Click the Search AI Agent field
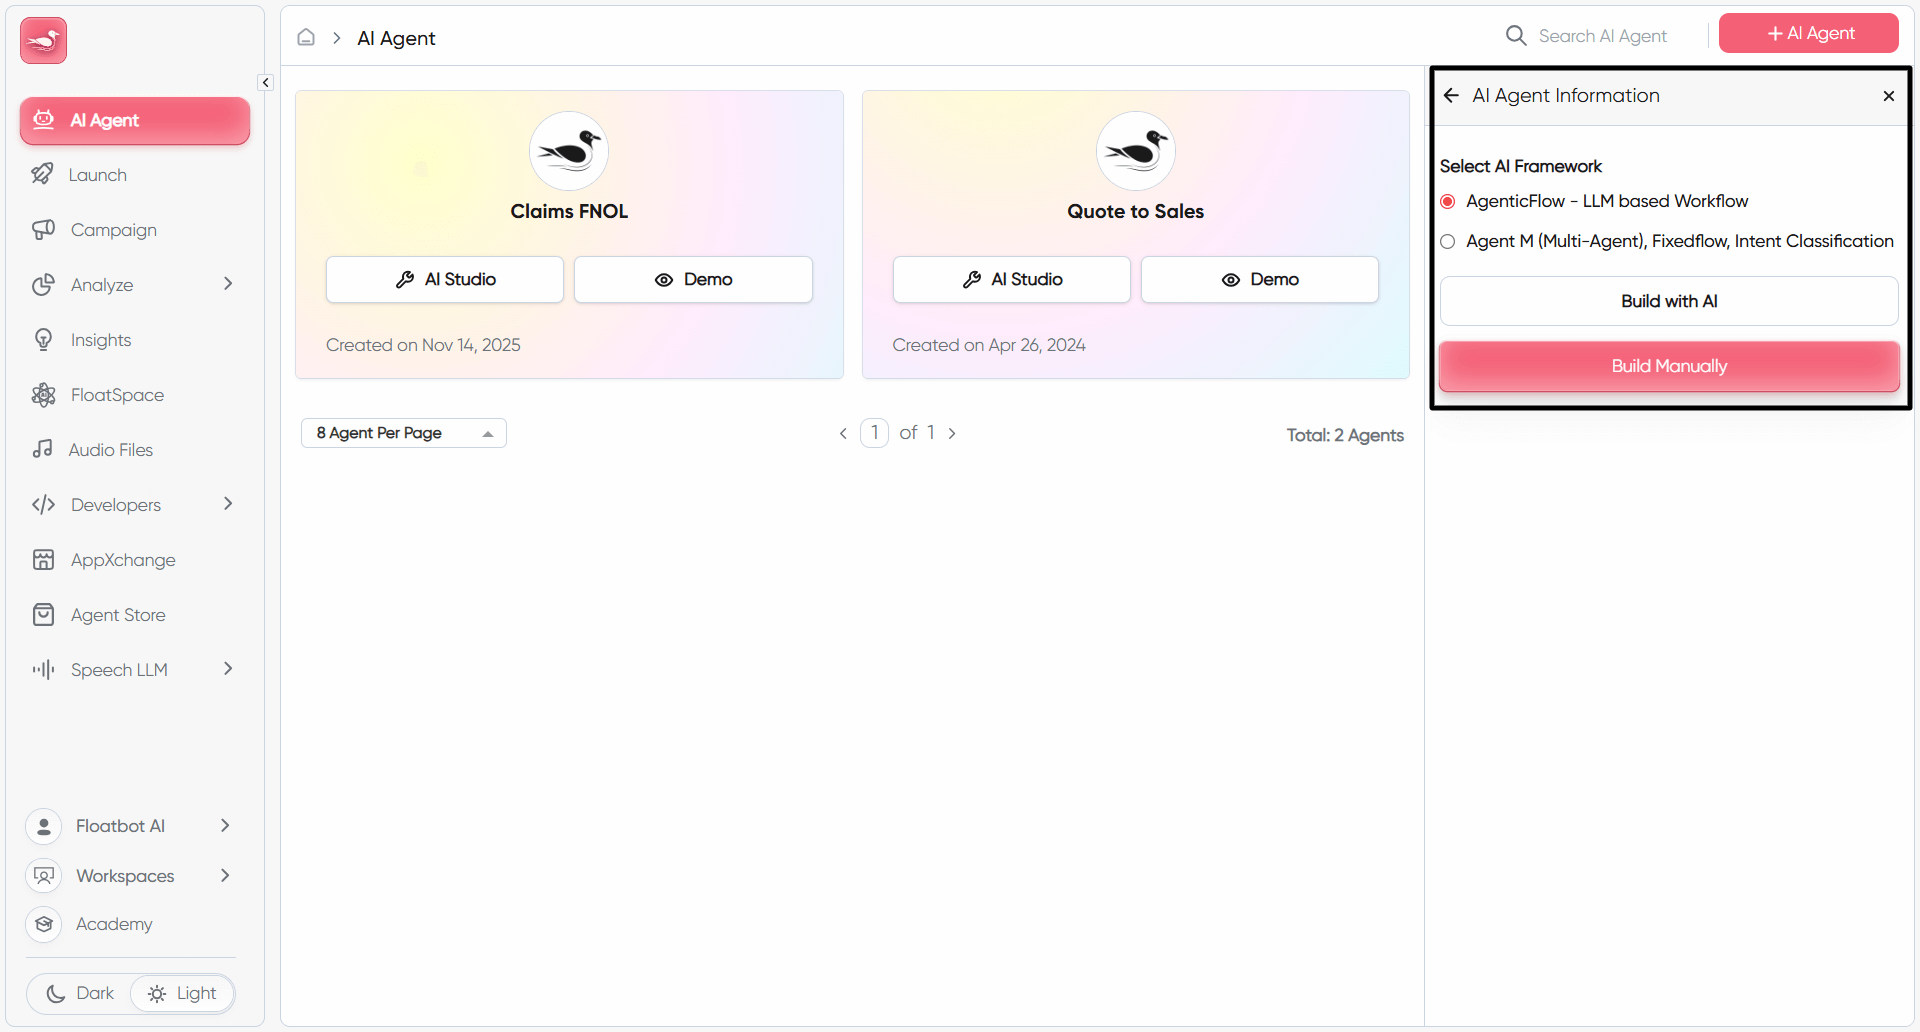This screenshot has width=1920, height=1032. pyautogui.click(x=1602, y=36)
